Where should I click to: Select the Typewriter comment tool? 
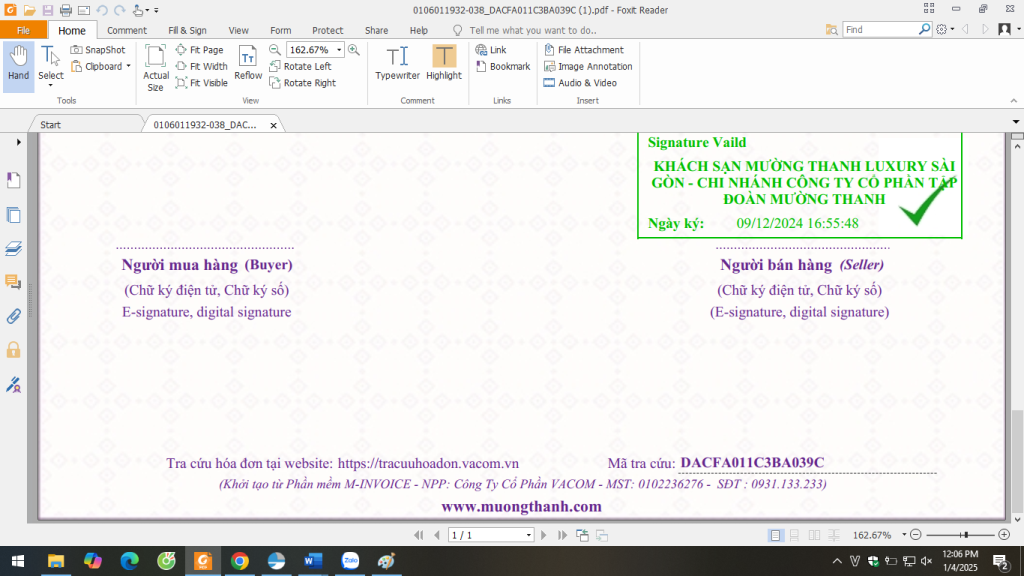(397, 63)
